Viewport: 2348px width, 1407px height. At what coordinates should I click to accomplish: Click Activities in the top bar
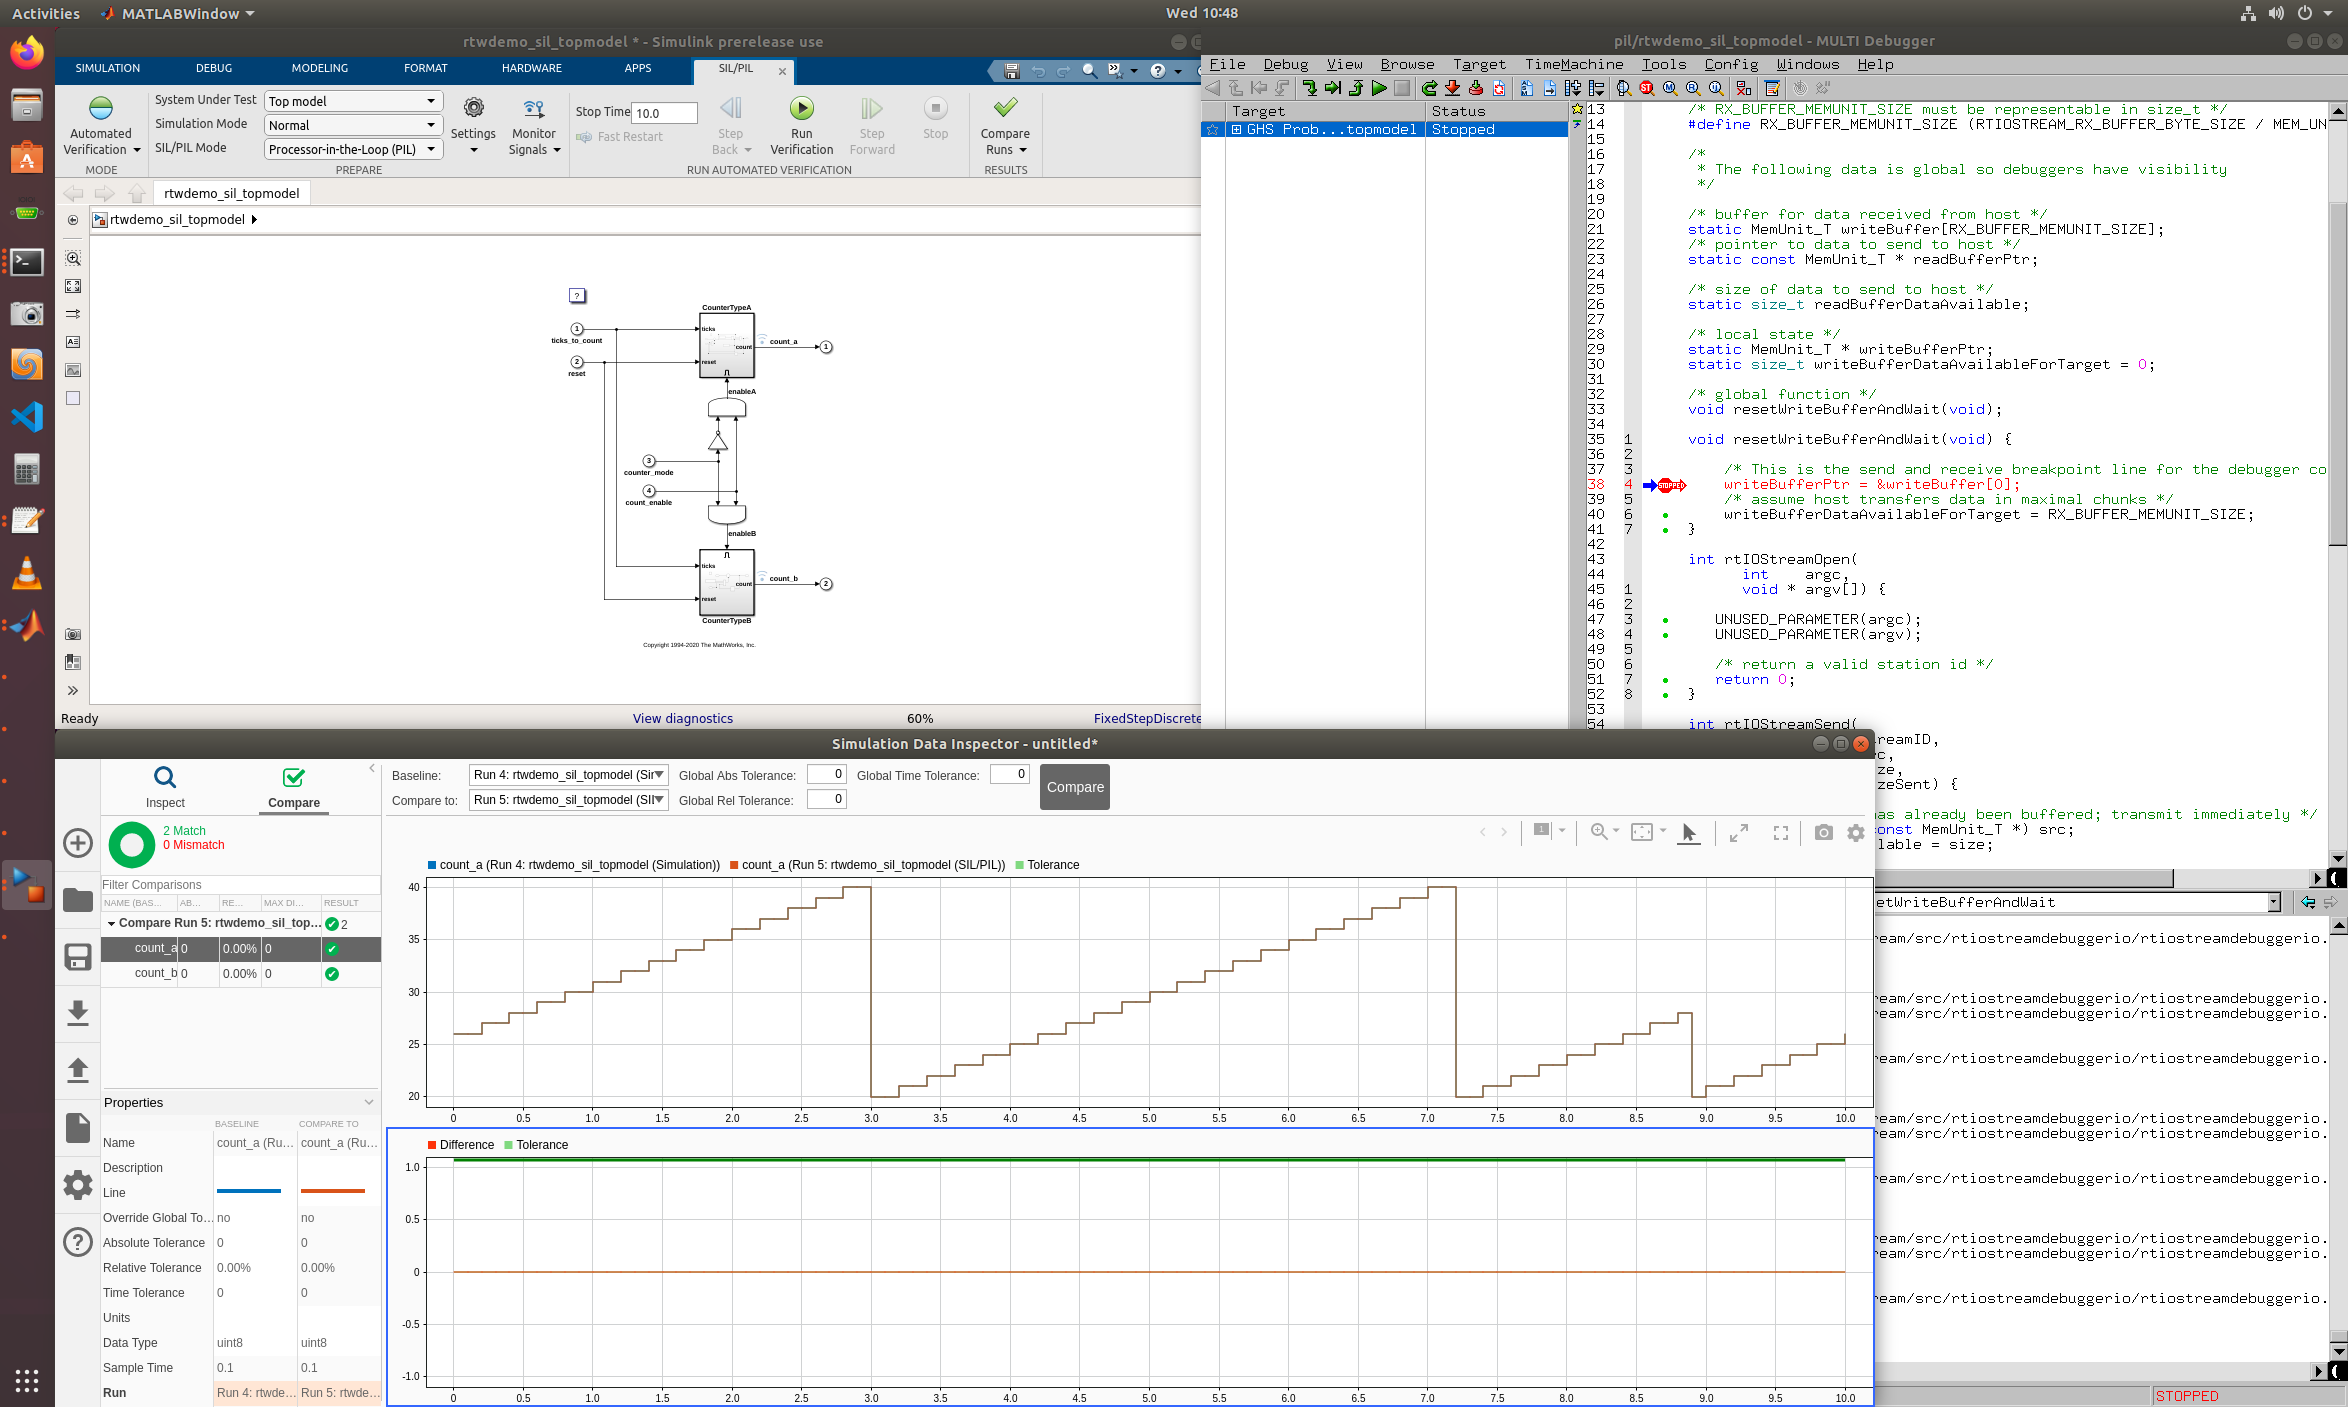point(46,14)
